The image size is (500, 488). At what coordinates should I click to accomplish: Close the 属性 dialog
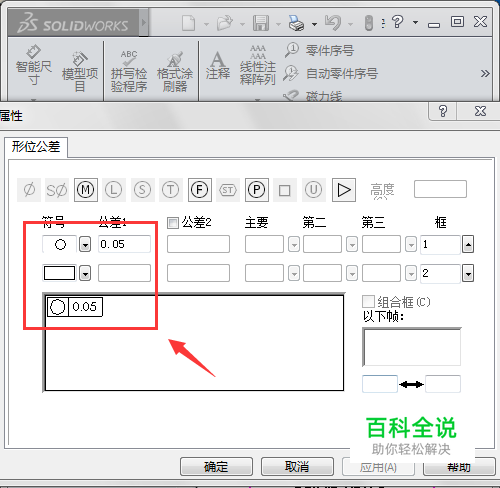[x=480, y=111]
